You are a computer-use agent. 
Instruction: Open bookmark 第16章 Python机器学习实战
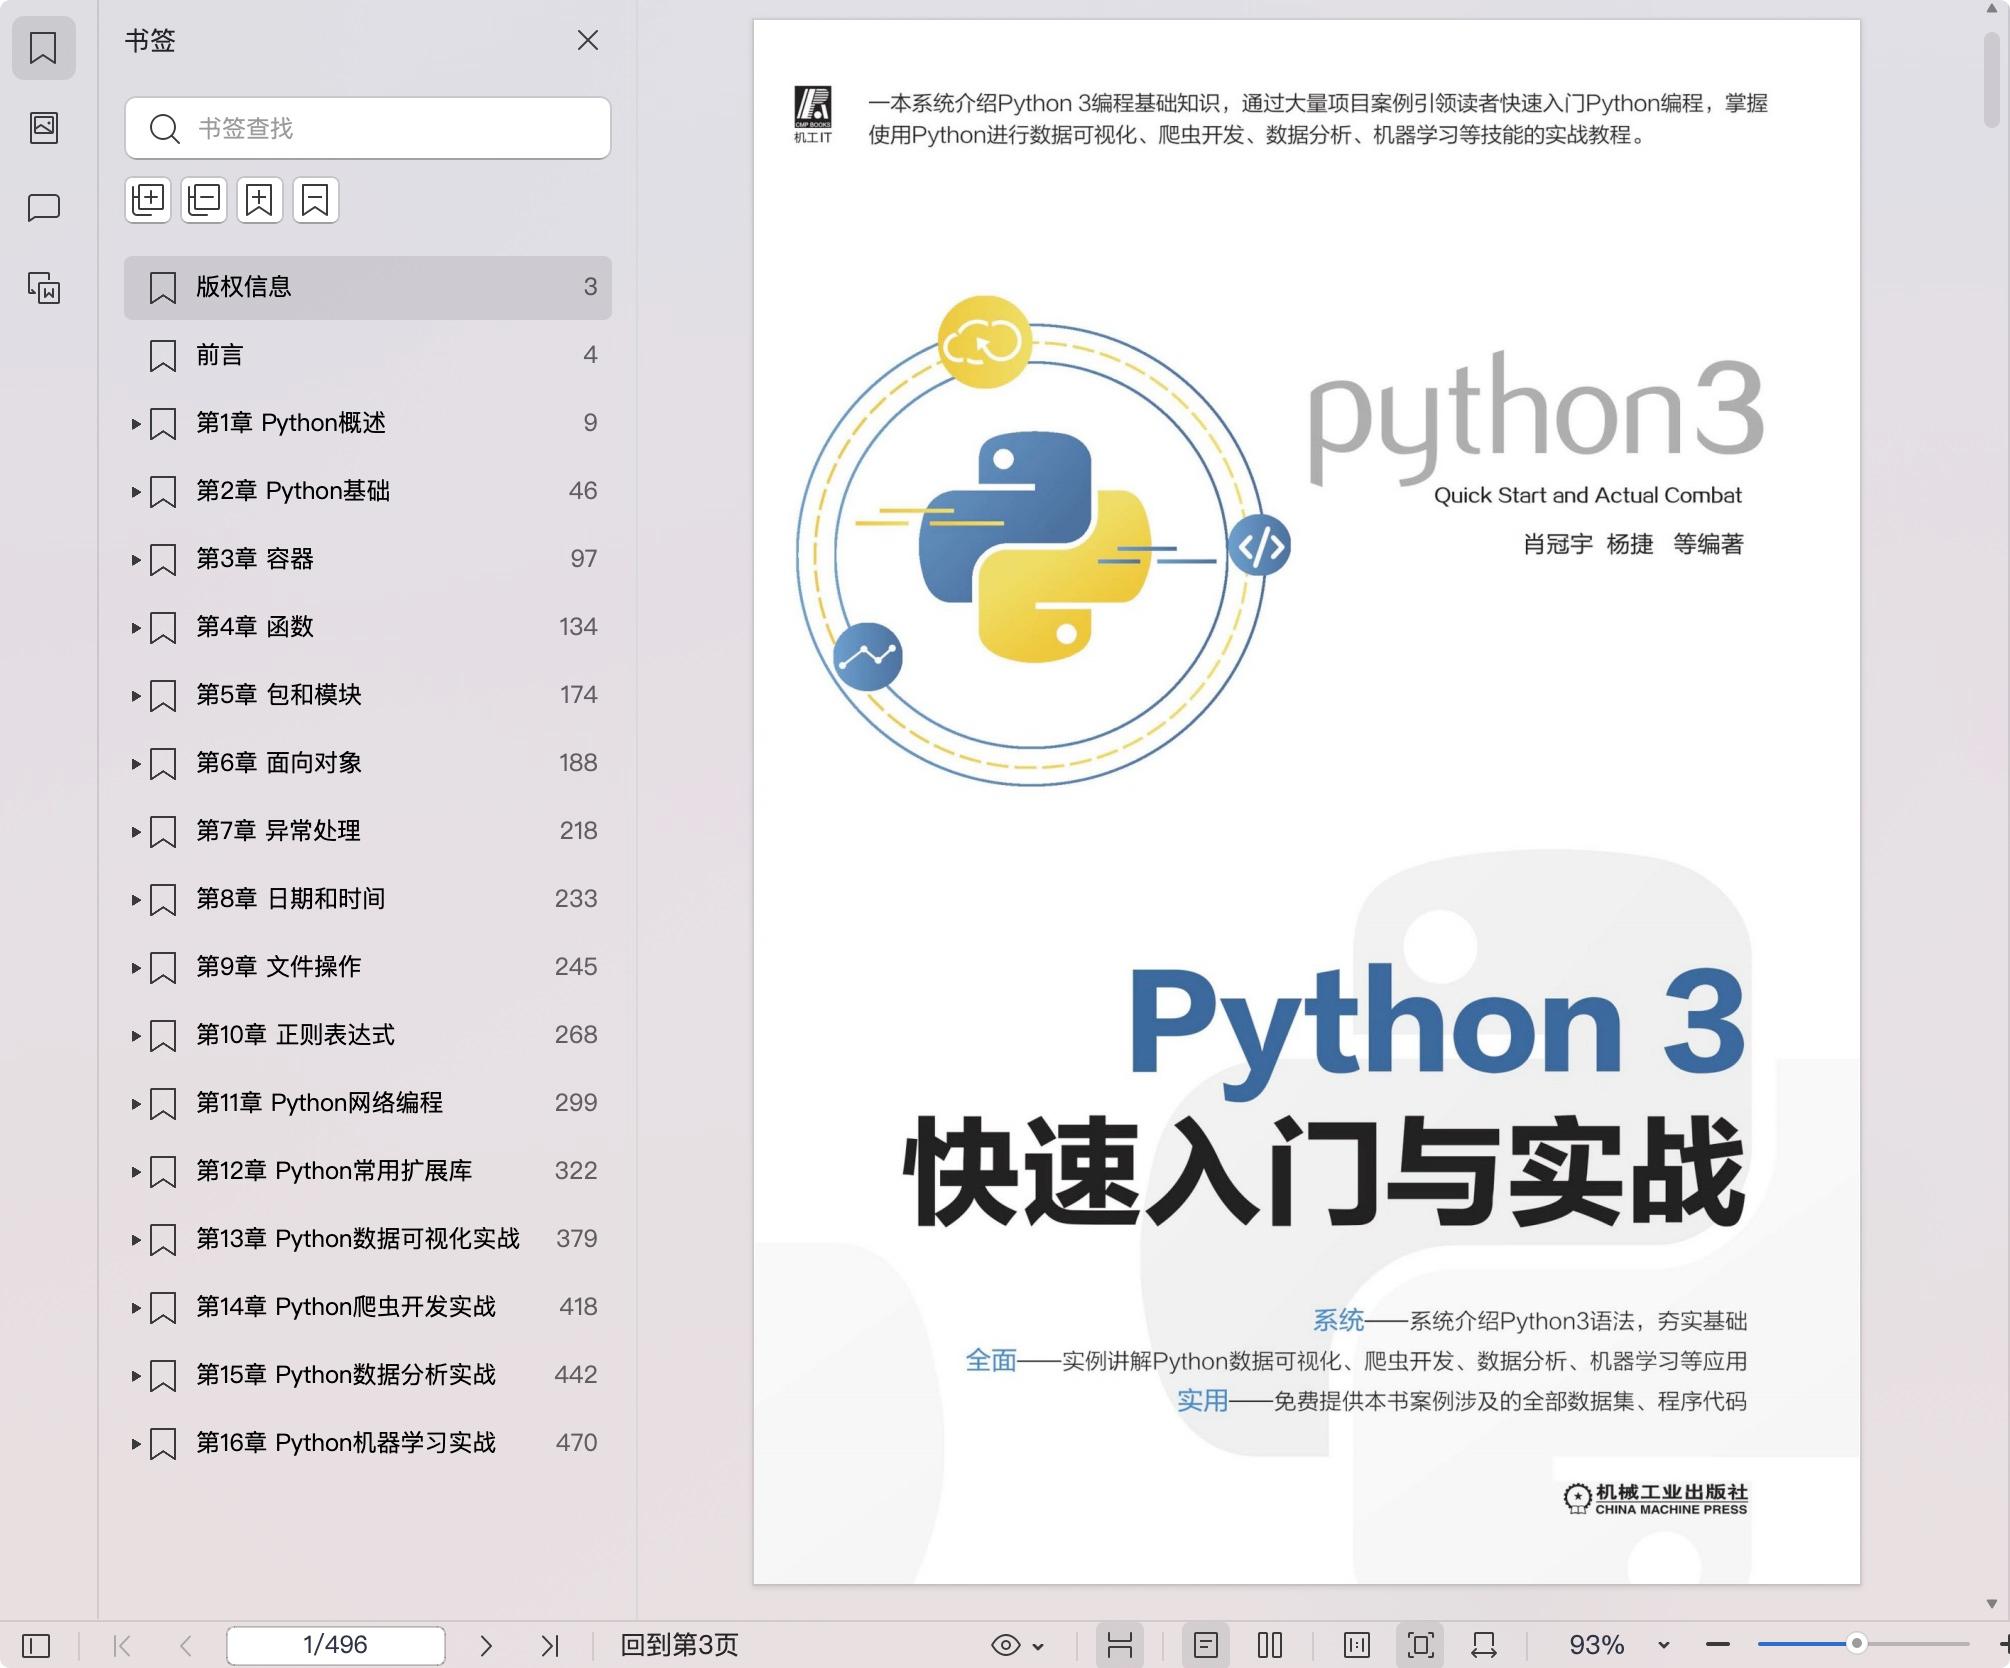[x=367, y=1443]
